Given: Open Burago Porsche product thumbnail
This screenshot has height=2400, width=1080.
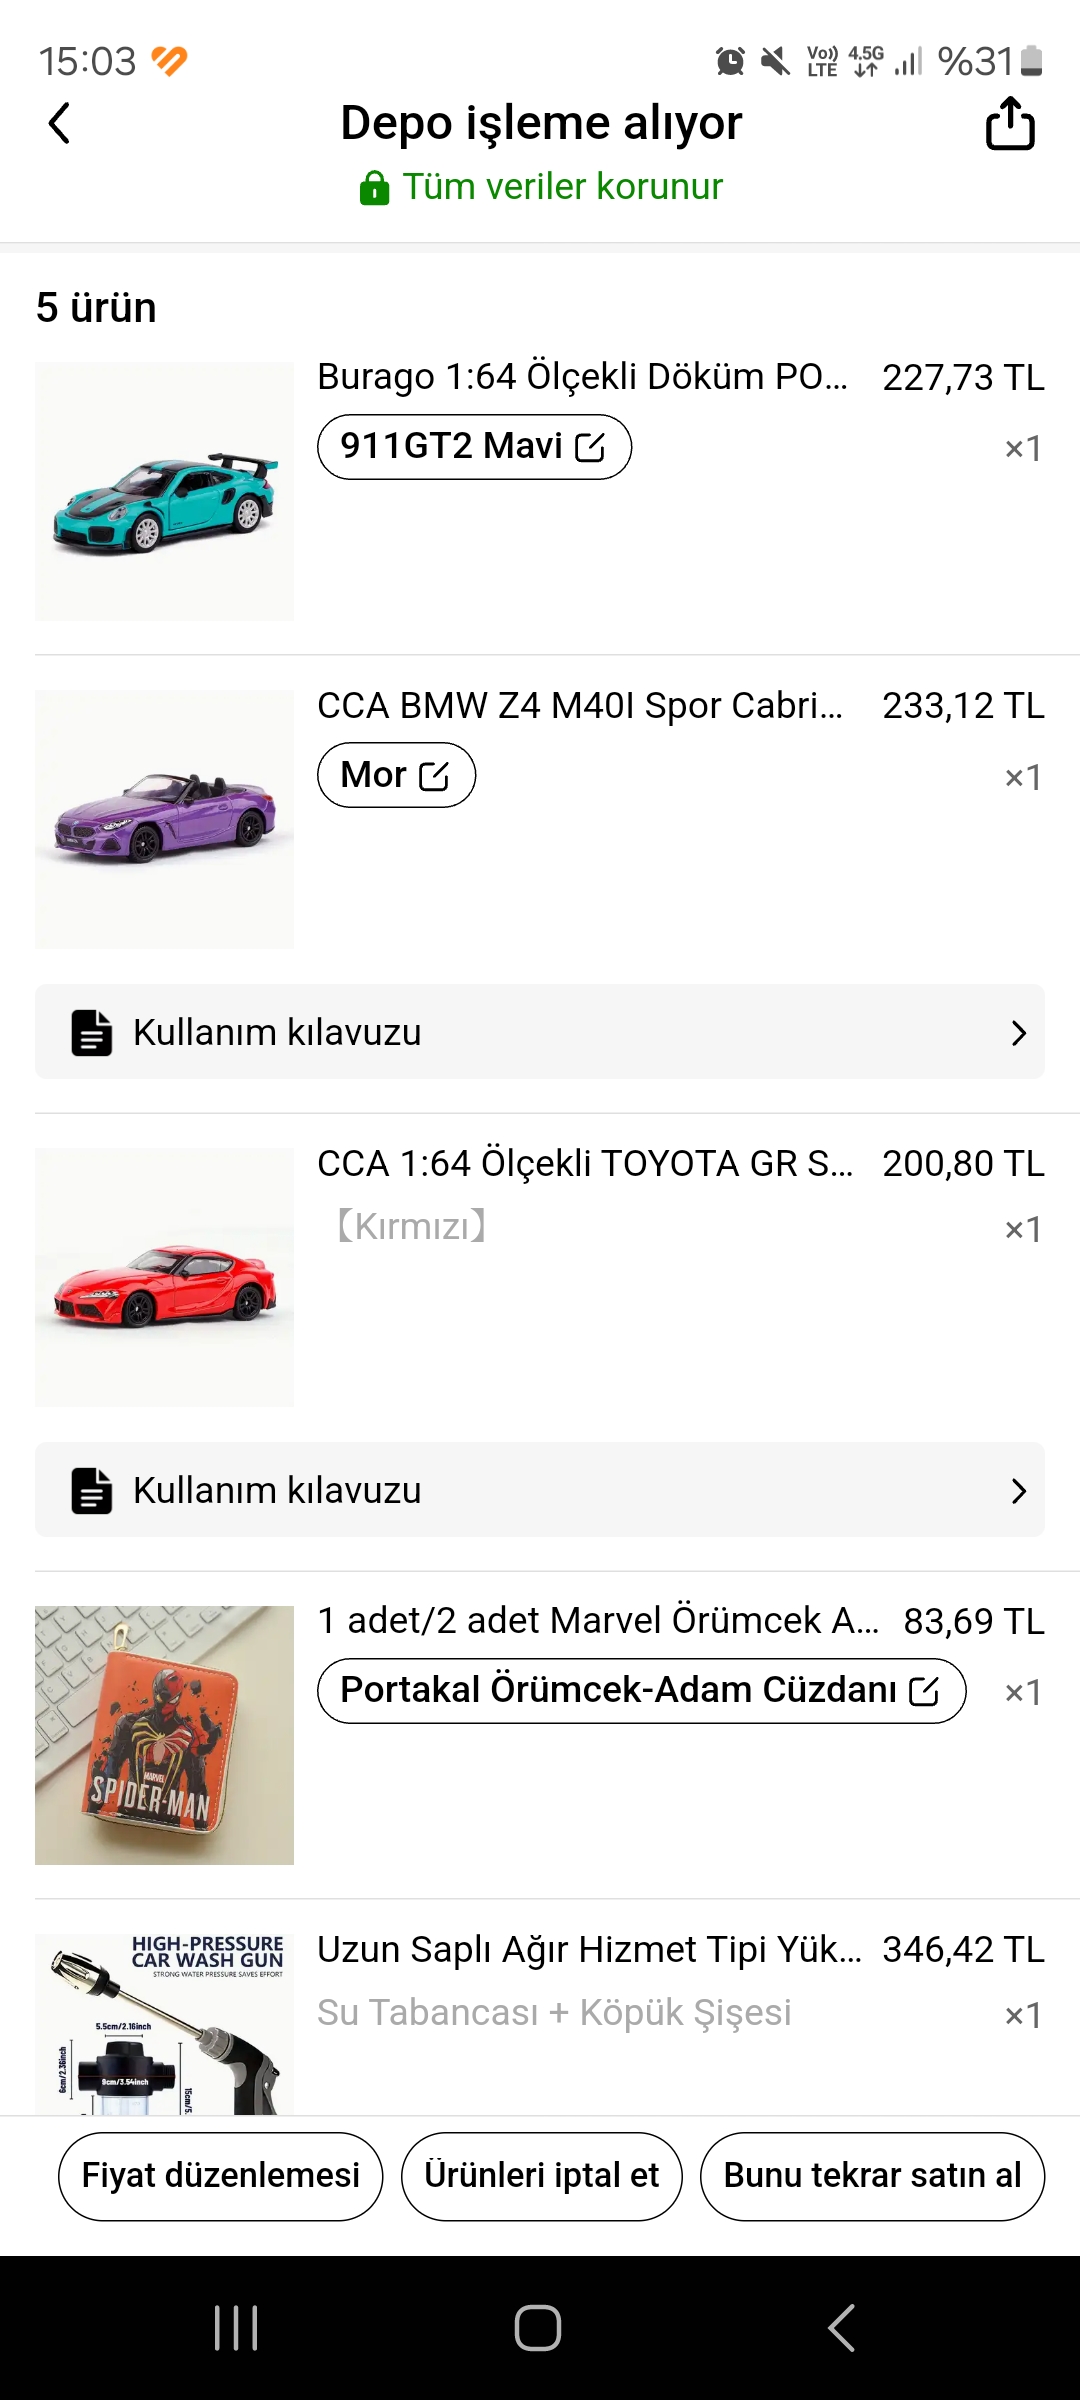Looking at the screenshot, I should [x=165, y=491].
